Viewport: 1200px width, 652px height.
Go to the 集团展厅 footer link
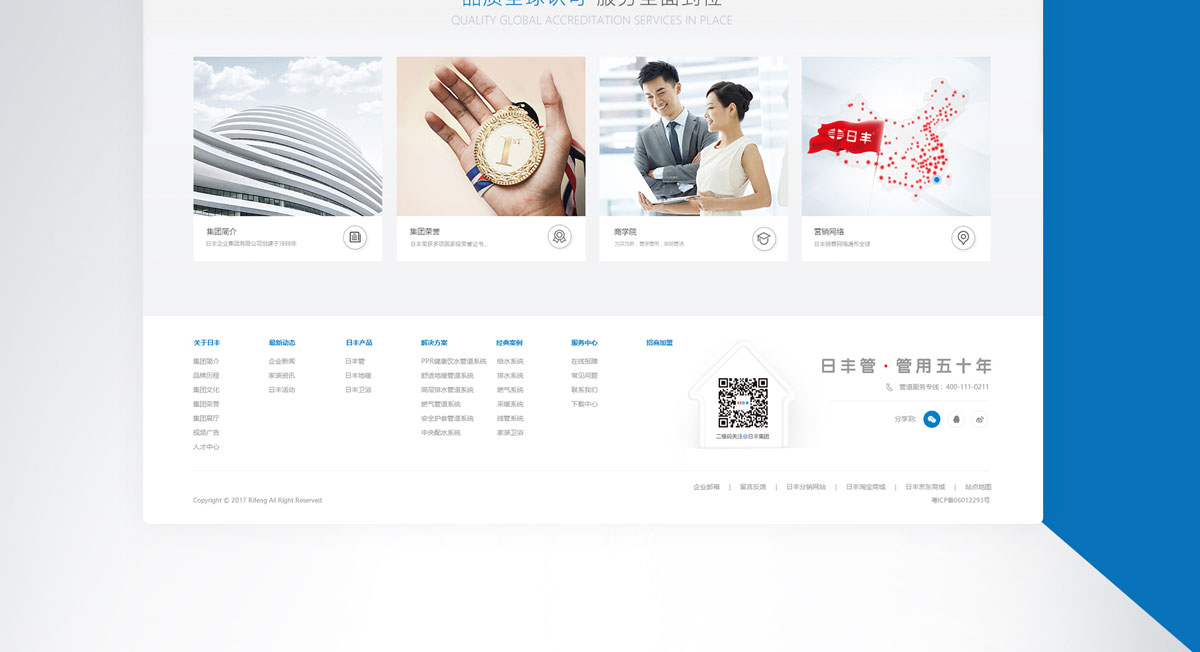206,418
